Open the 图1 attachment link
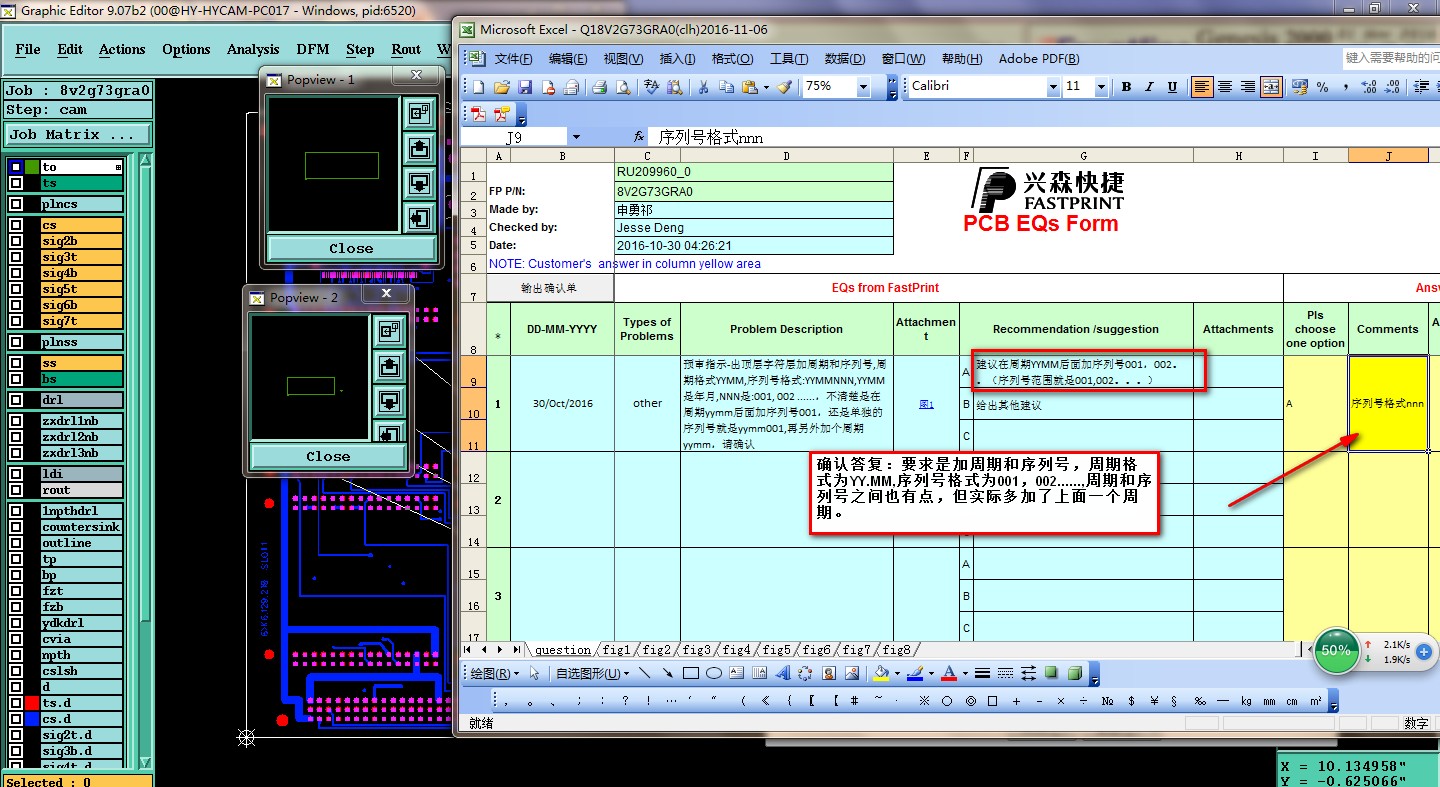Viewport: 1440px width, 787px height. [x=926, y=404]
